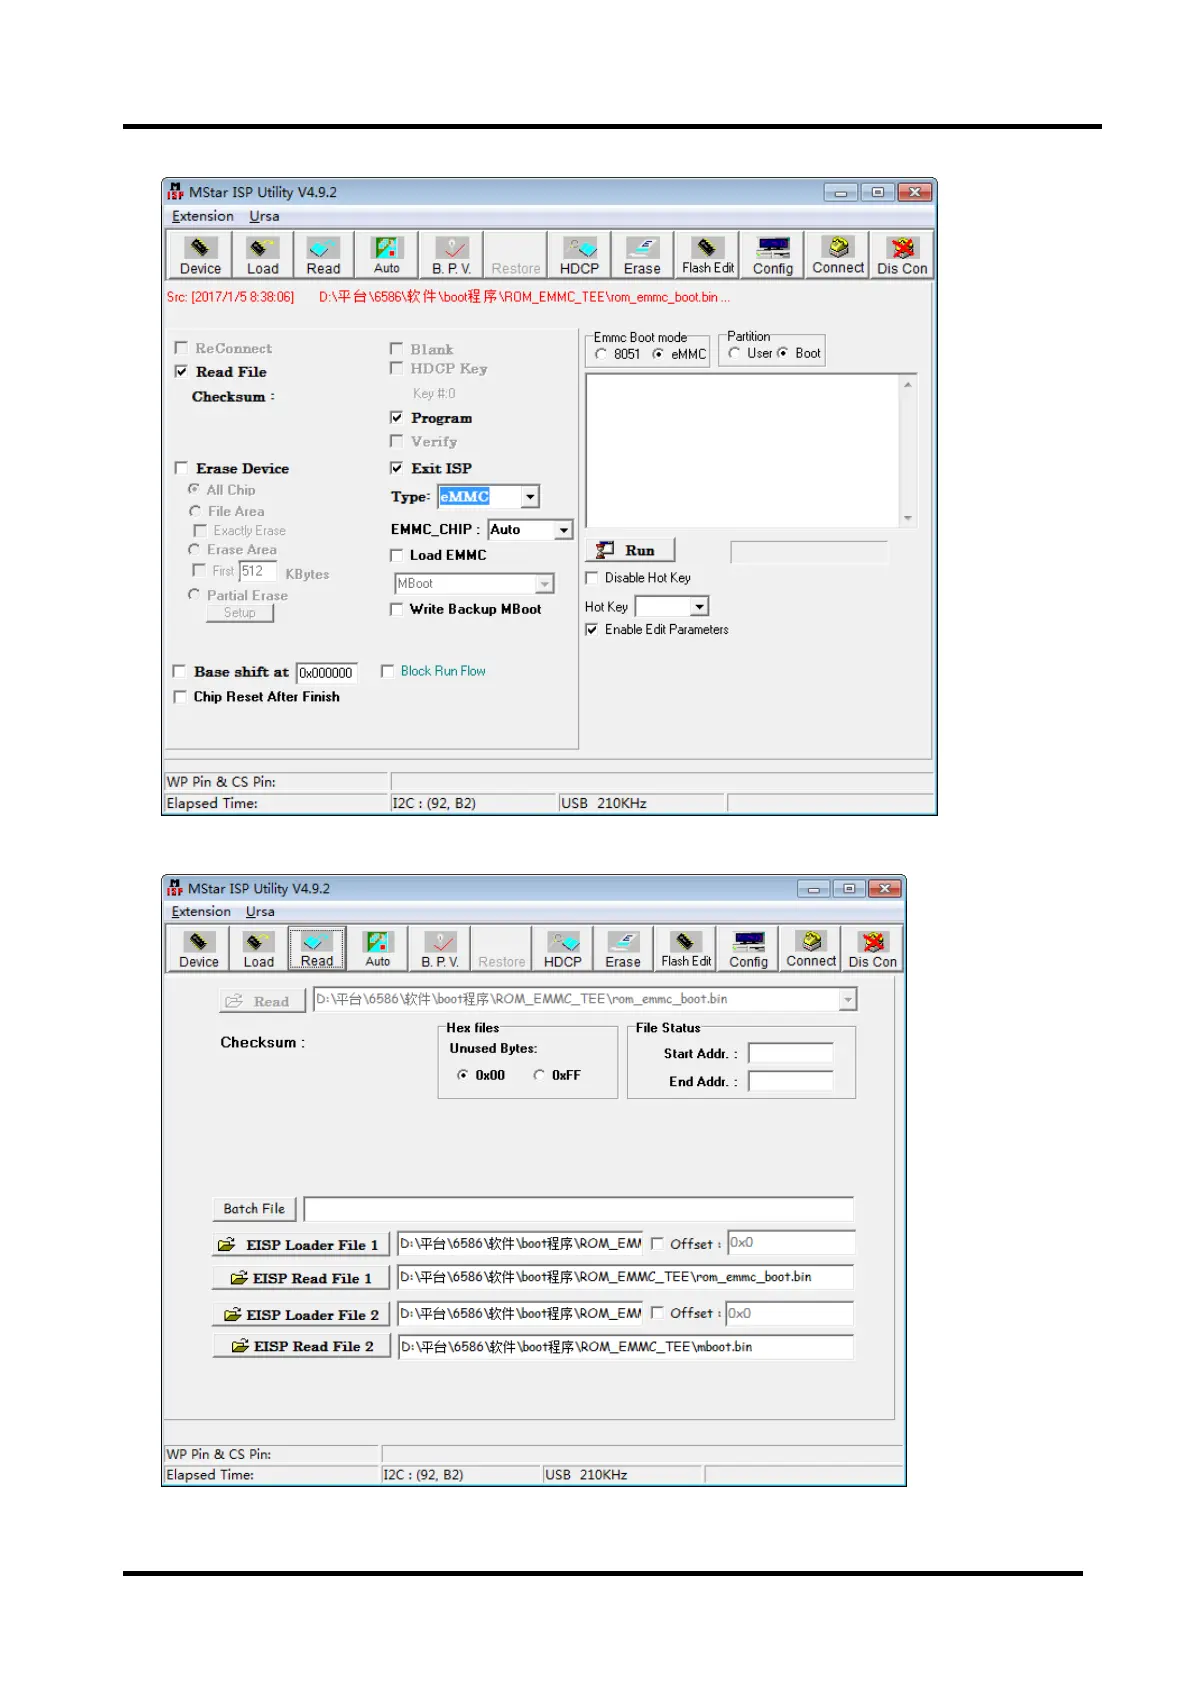Open Flash Edit in lower window toolbar
Viewport: 1190px width, 1684px height.
(685, 949)
